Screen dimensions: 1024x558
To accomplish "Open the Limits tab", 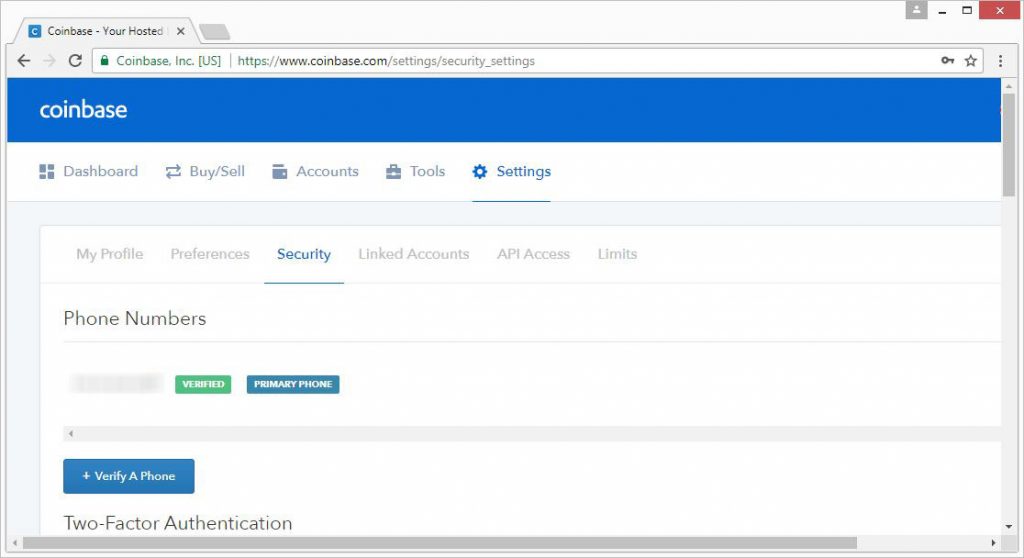I will pyautogui.click(x=617, y=254).
